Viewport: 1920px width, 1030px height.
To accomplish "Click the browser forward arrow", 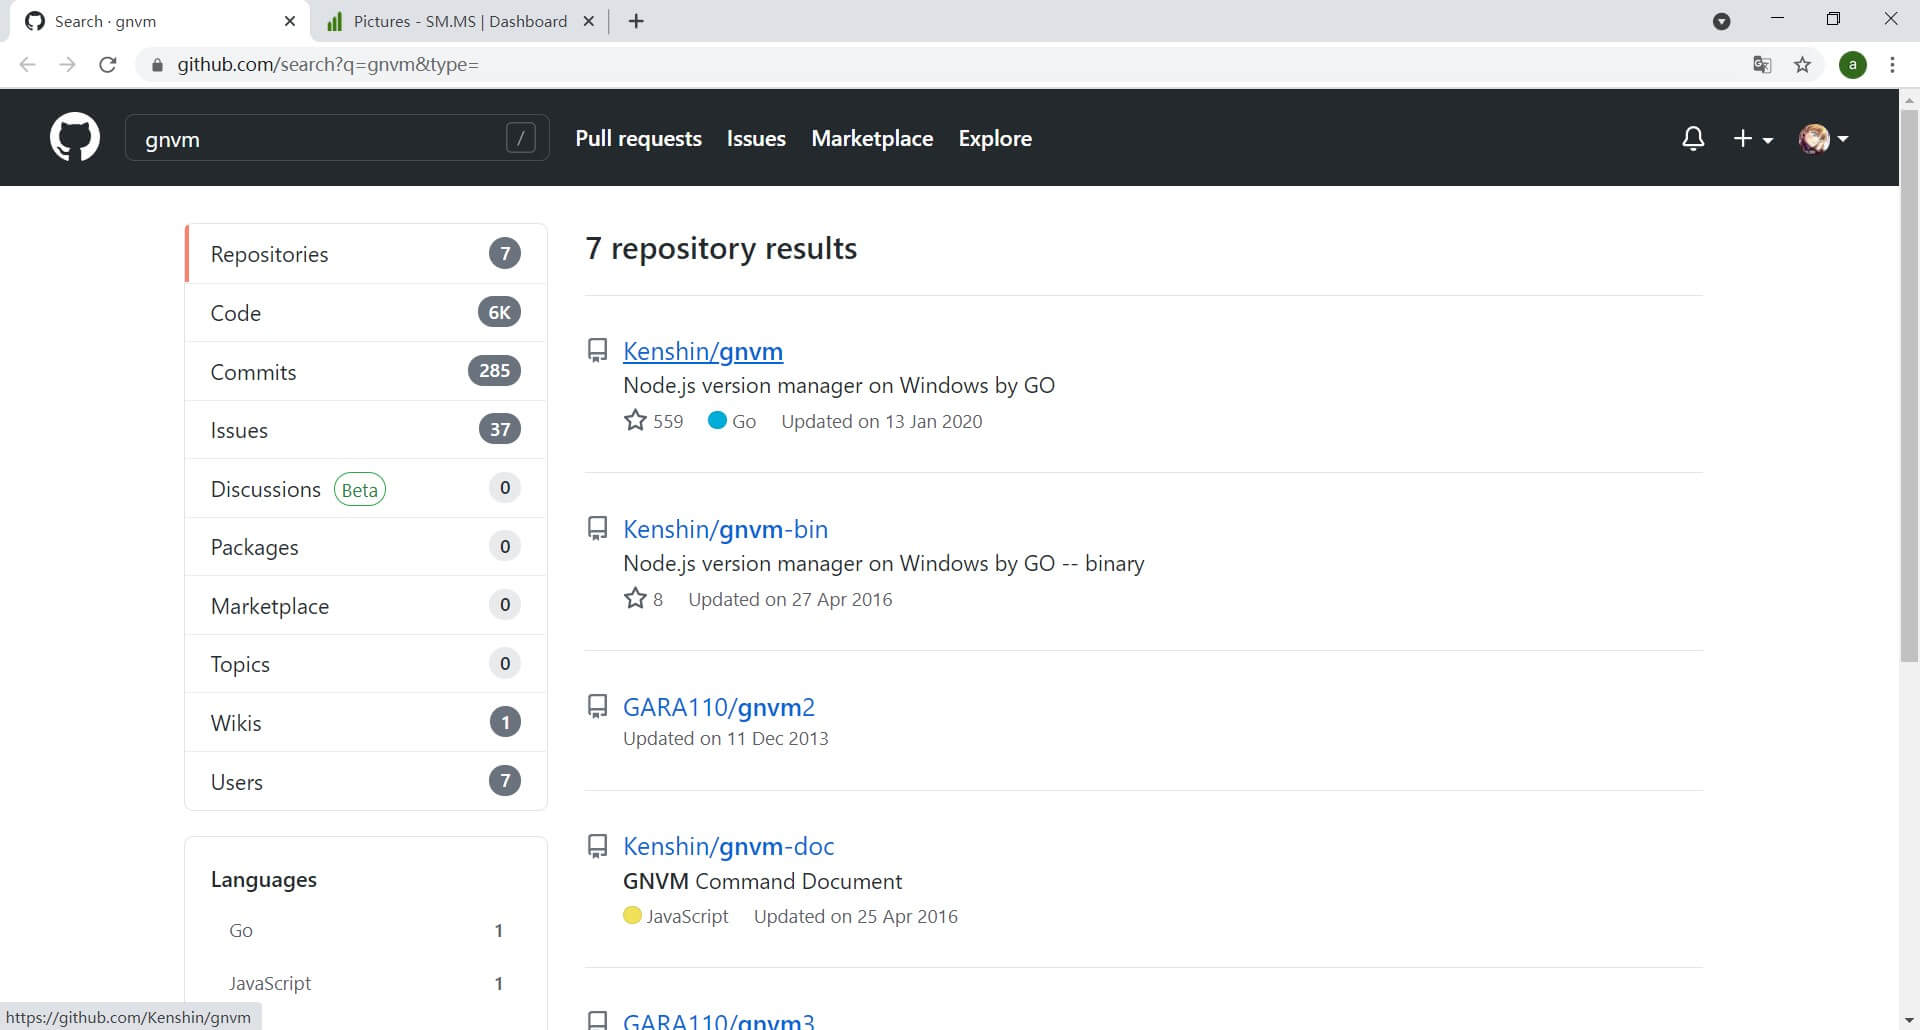I will pyautogui.click(x=67, y=65).
